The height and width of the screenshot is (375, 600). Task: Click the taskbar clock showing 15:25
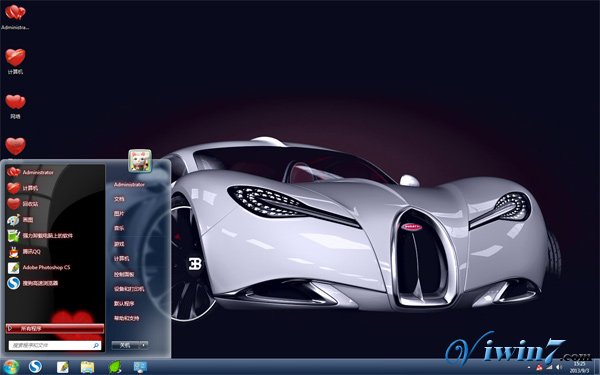point(579,367)
